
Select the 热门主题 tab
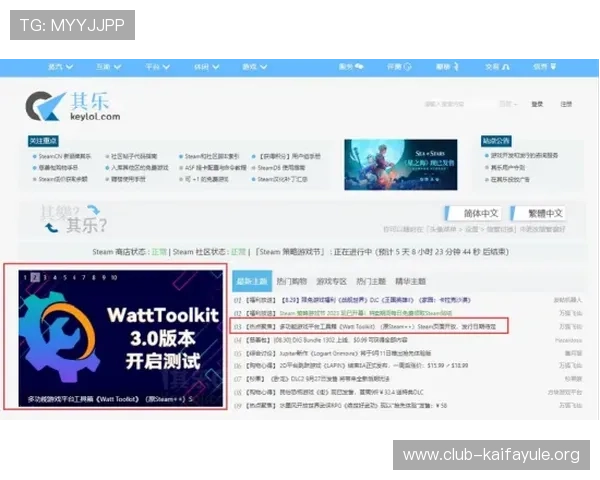point(371,281)
